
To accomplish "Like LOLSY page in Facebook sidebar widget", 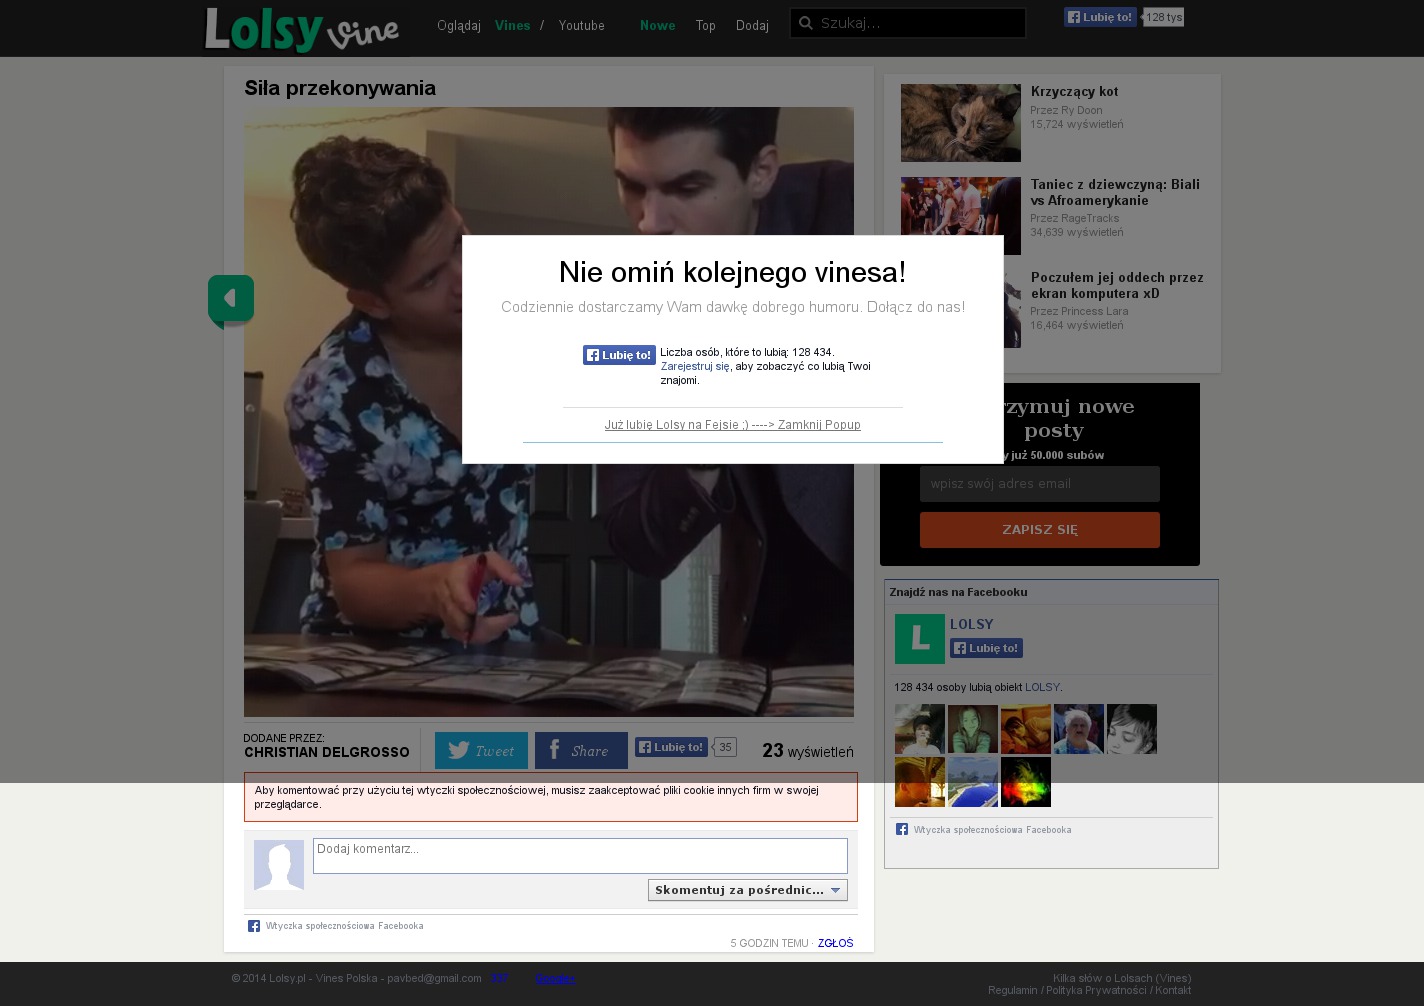I will click(x=986, y=648).
